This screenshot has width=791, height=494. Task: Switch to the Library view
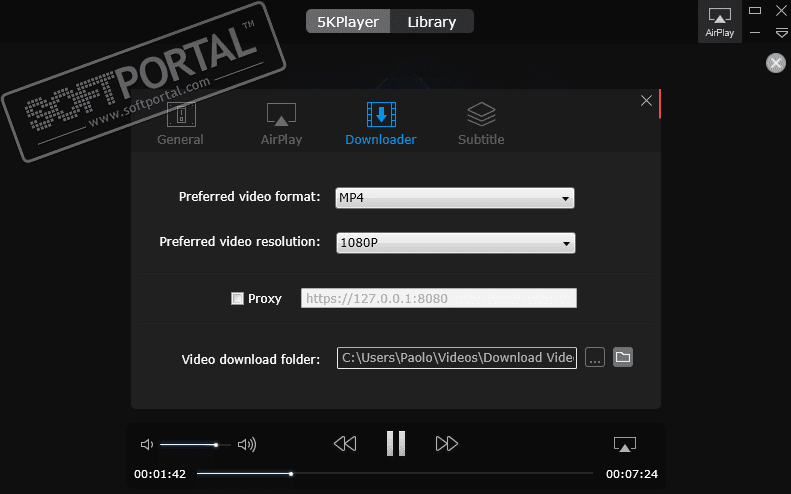pos(432,22)
